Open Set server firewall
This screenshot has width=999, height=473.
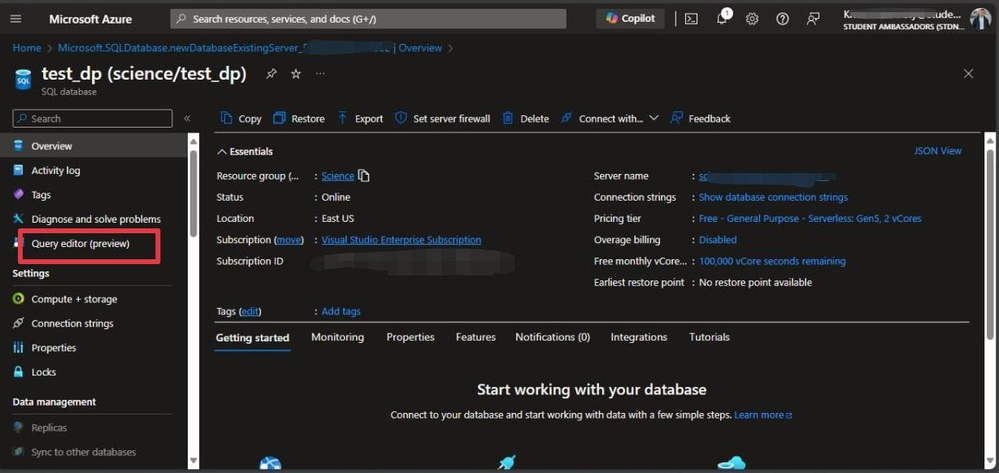[x=442, y=119]
